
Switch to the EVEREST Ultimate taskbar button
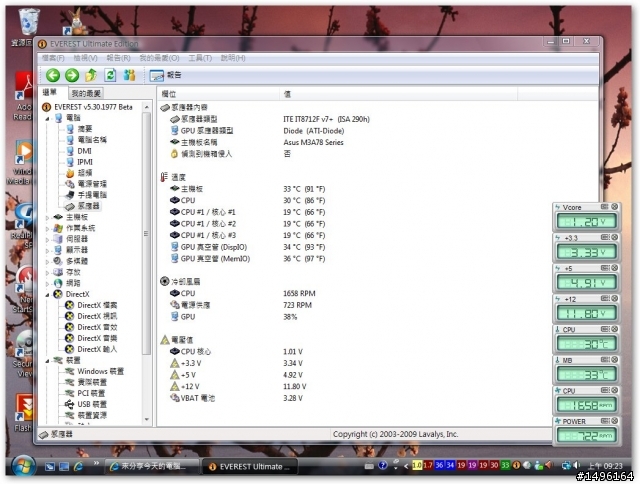click(249, 466)
